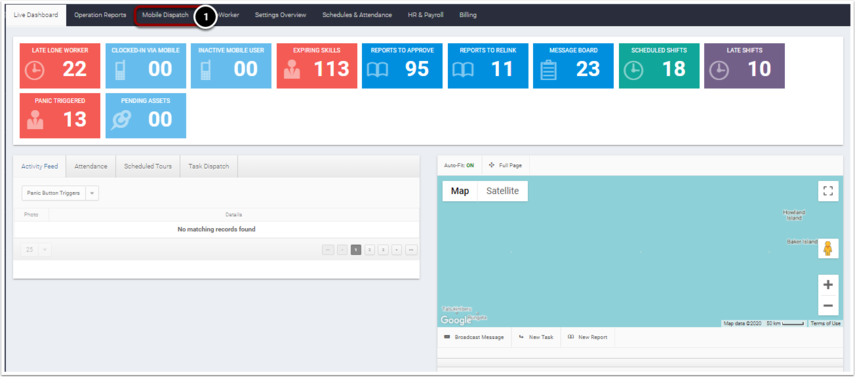Open the Message Board tile

[x=574, y=66]
